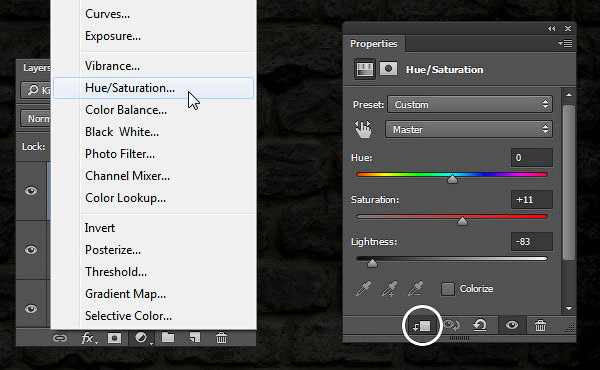
Task: Open the Master channel dropdown
Action: click(469, 130)
